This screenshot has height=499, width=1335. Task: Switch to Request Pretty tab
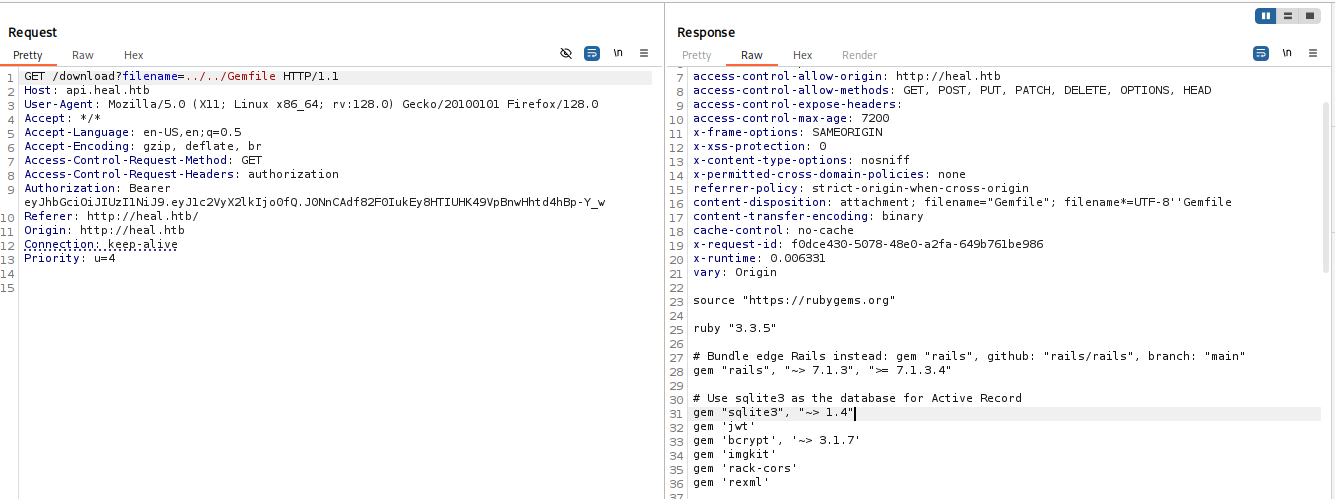pyautogui.click(x=28, y=55)
